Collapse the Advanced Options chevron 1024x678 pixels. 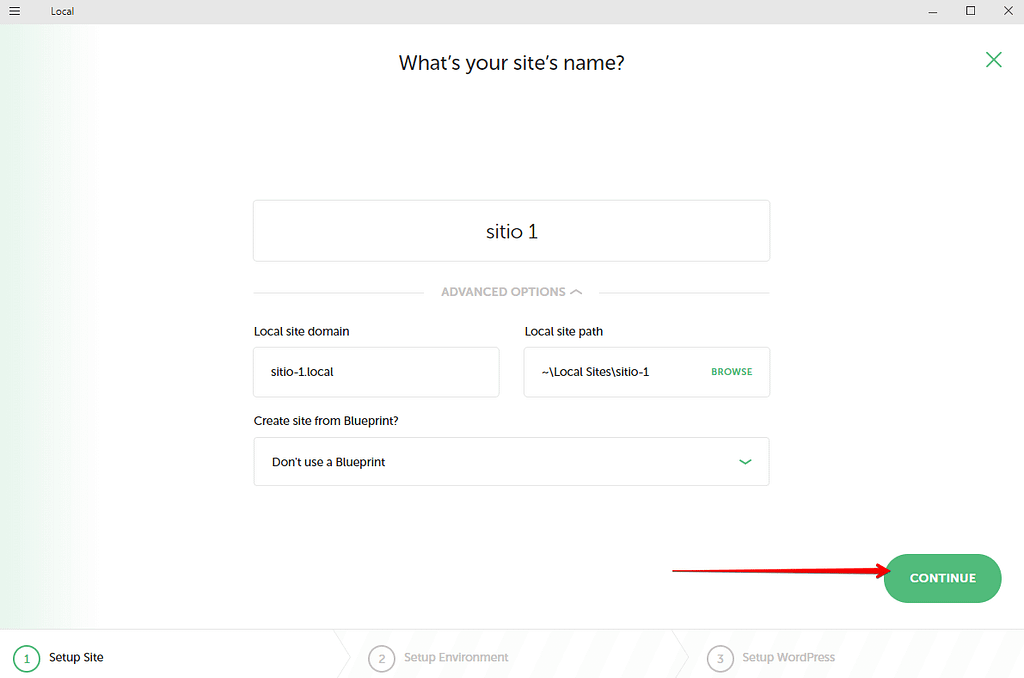(576, 292)
